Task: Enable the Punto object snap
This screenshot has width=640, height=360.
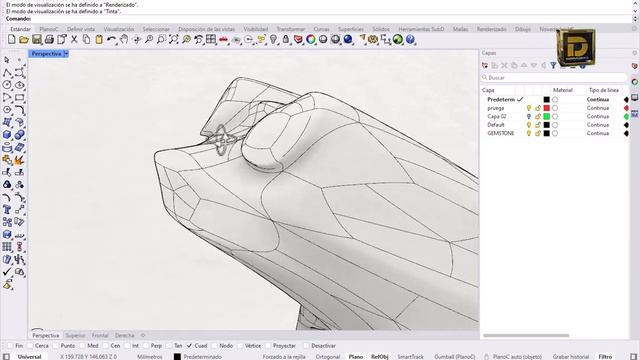Action: click(x=56, y=346)
